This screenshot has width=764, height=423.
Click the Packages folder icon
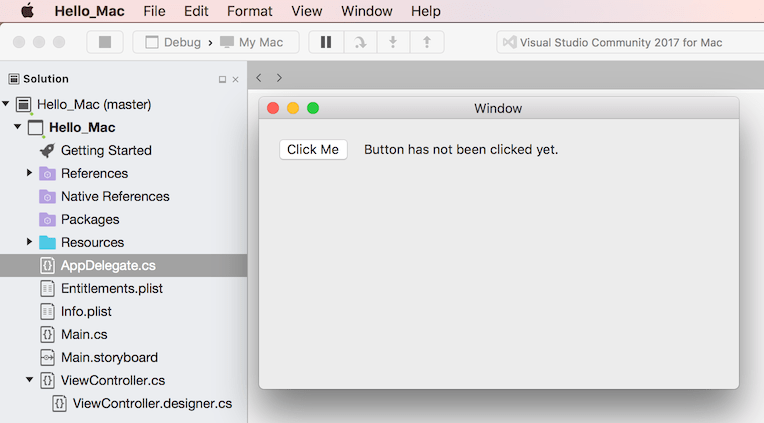(47, 219)
